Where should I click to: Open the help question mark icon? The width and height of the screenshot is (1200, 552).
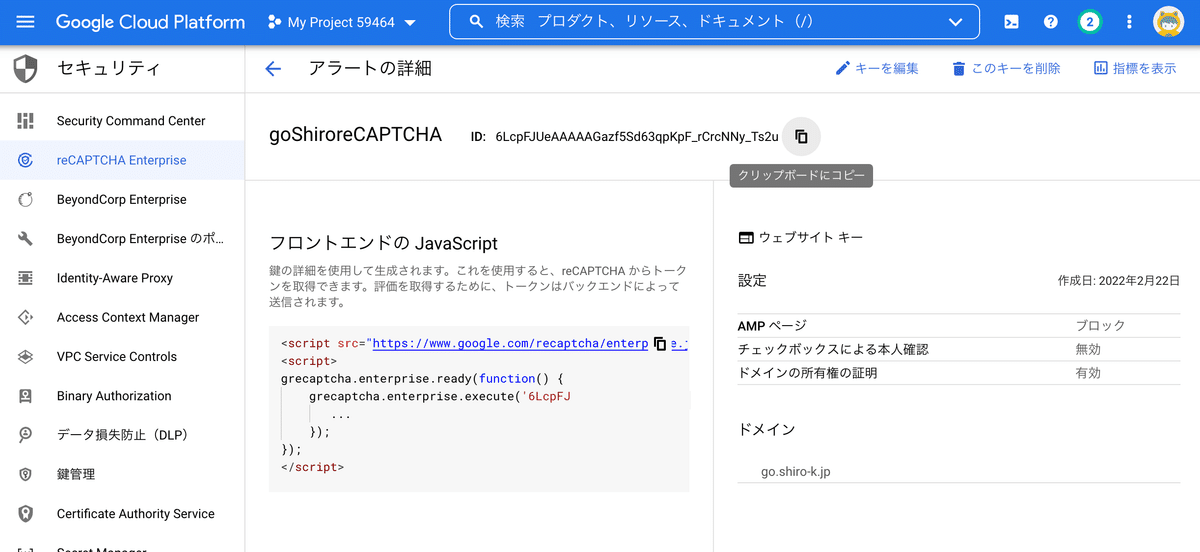tap(1050, 22)
